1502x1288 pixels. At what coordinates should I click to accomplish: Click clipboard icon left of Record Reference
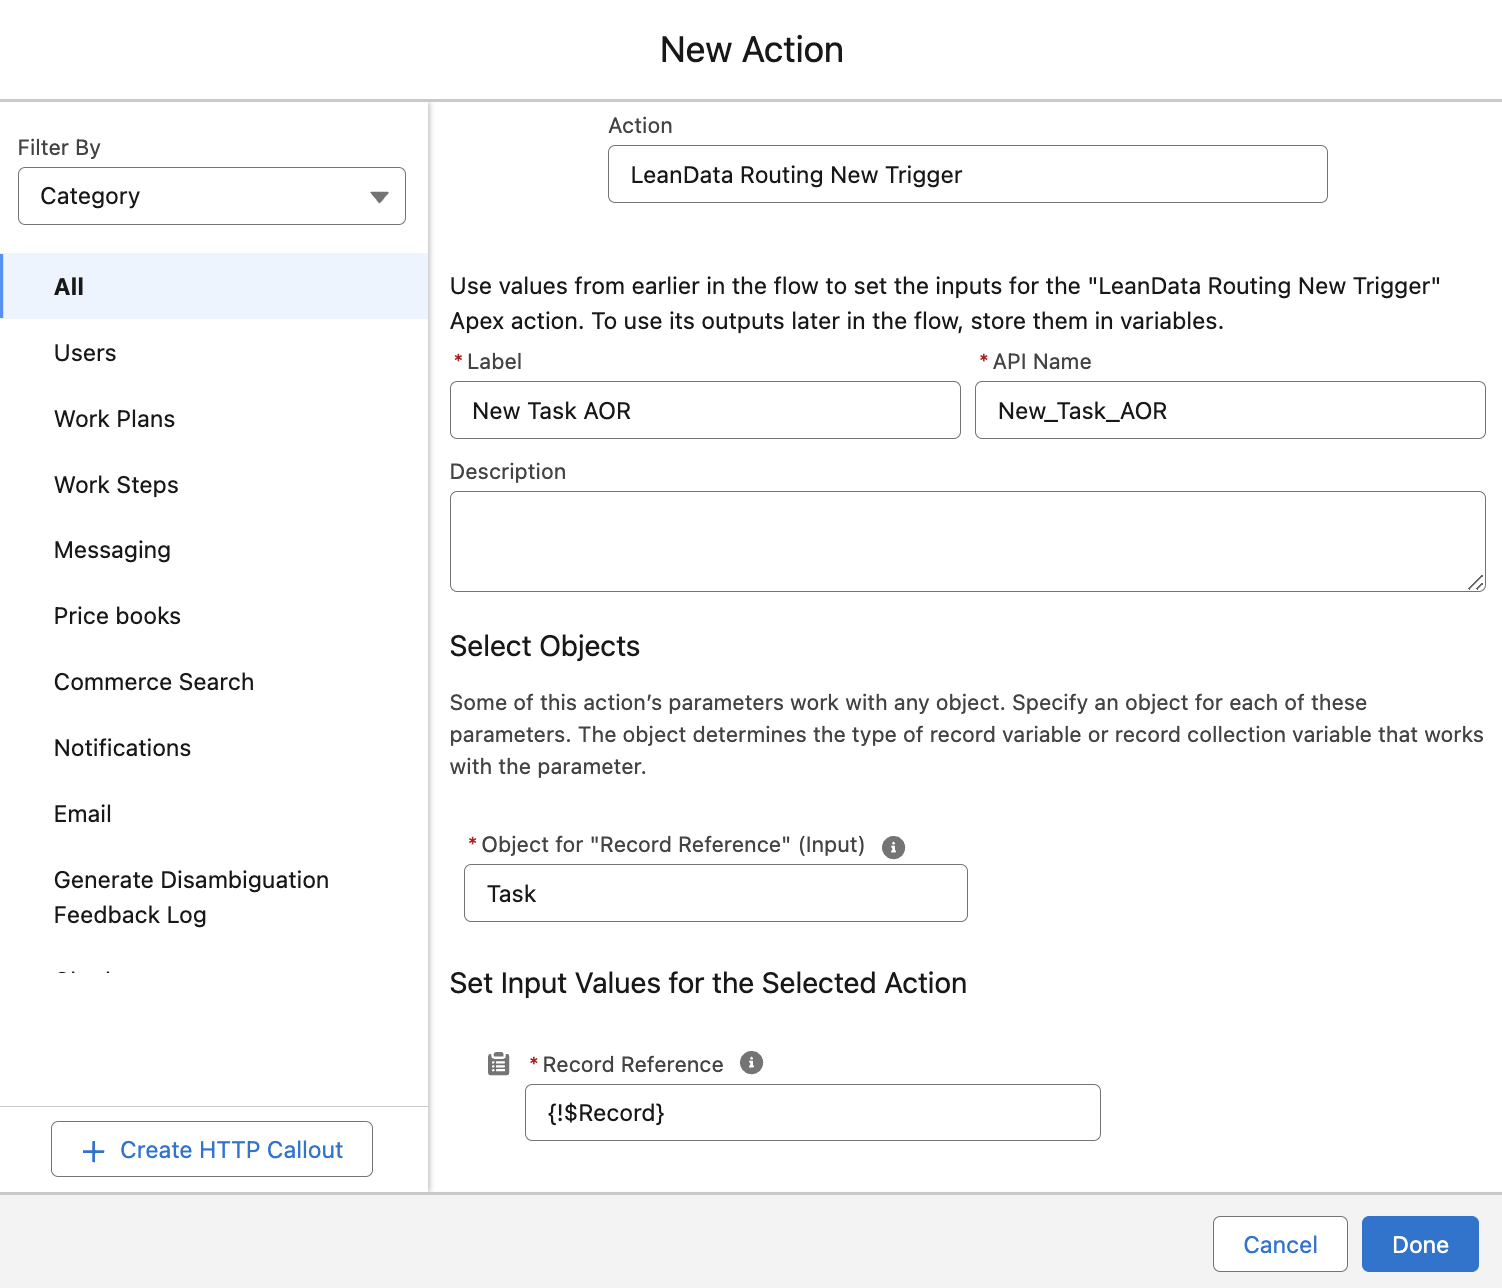pos(498,1064)
